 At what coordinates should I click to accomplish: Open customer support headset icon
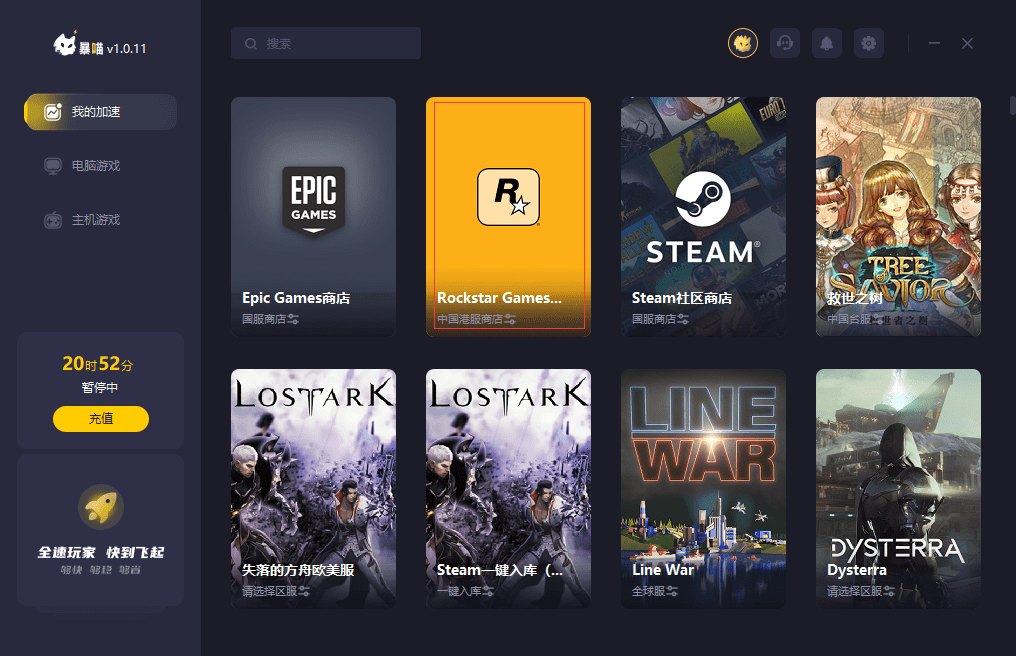tap(785, 43)
